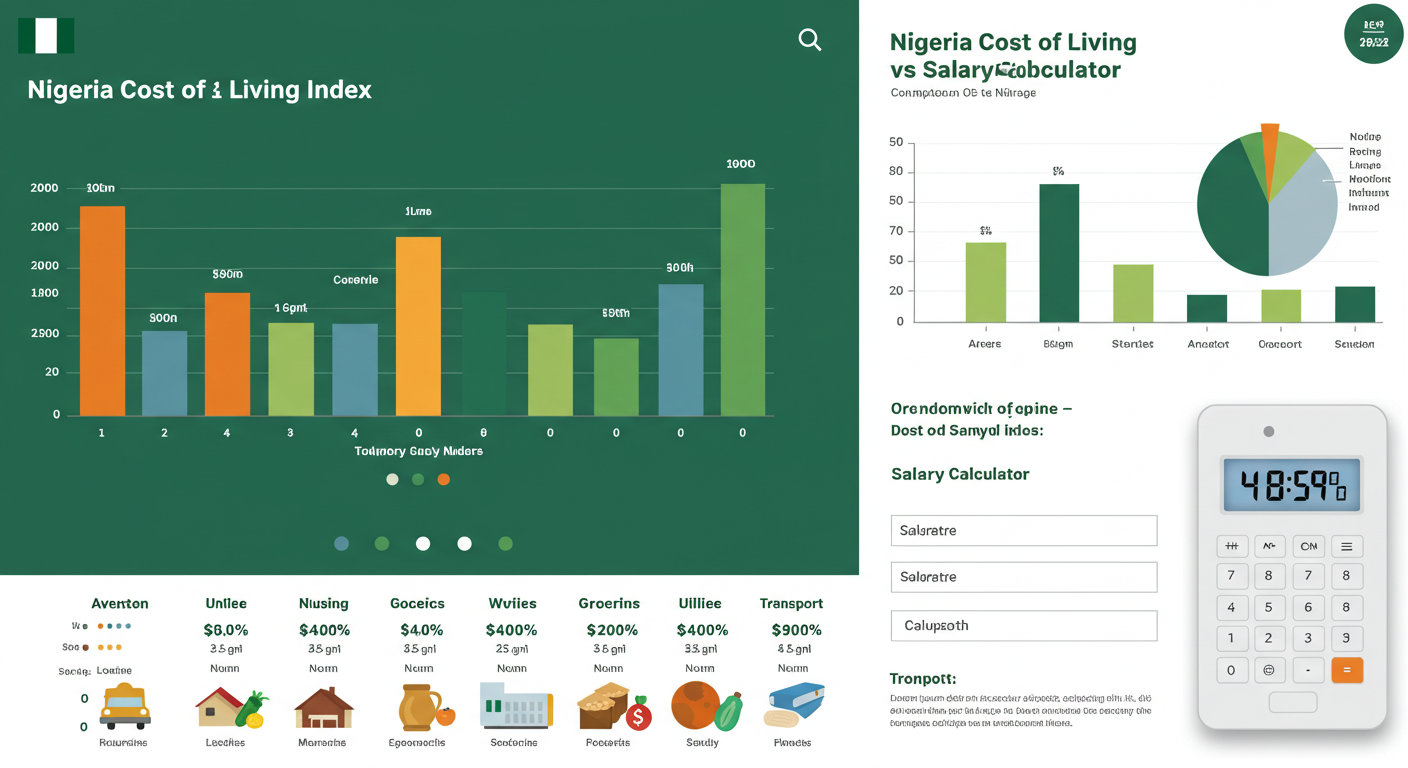
Task: Click the calculator 0 key
Action: tap(1231, 670)
